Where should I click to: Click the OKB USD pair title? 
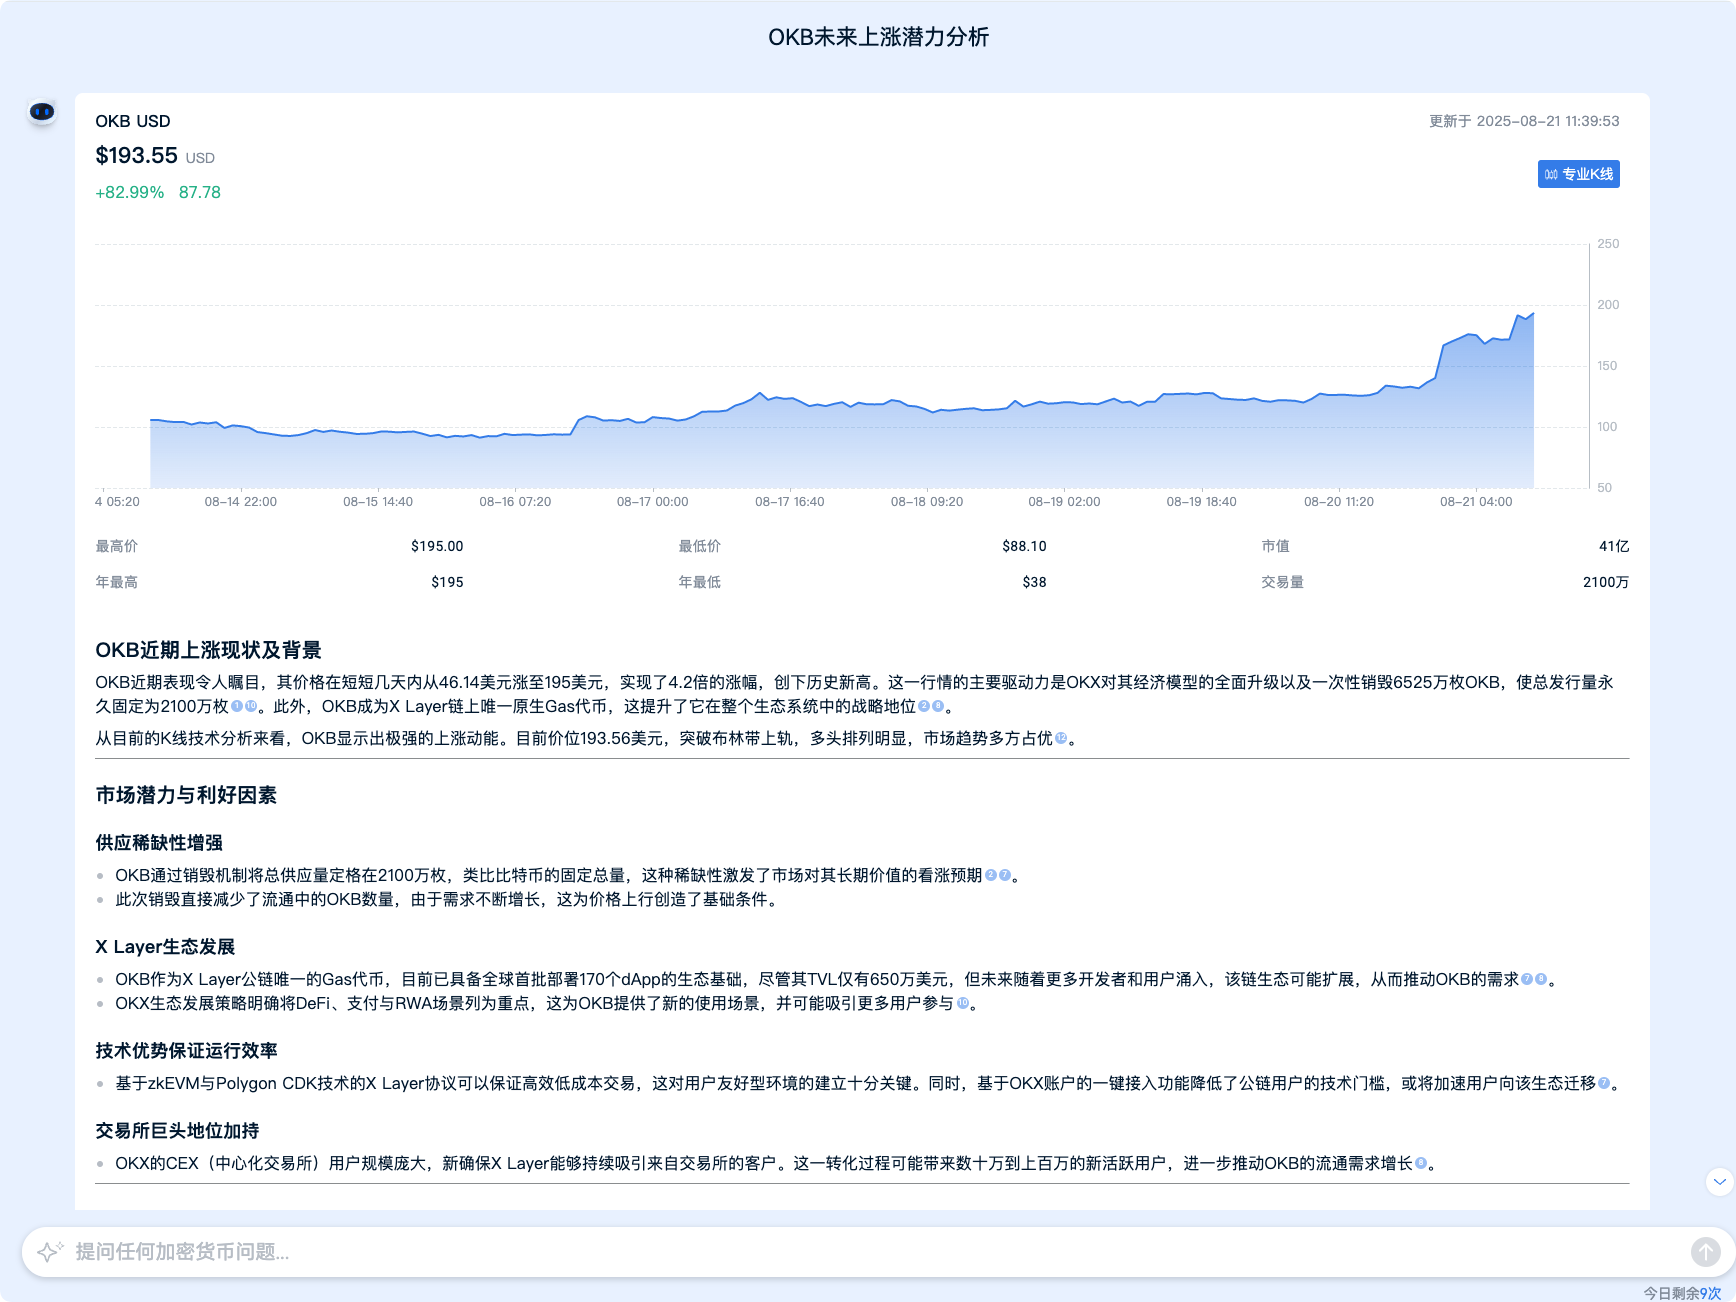tap(133, 121)
